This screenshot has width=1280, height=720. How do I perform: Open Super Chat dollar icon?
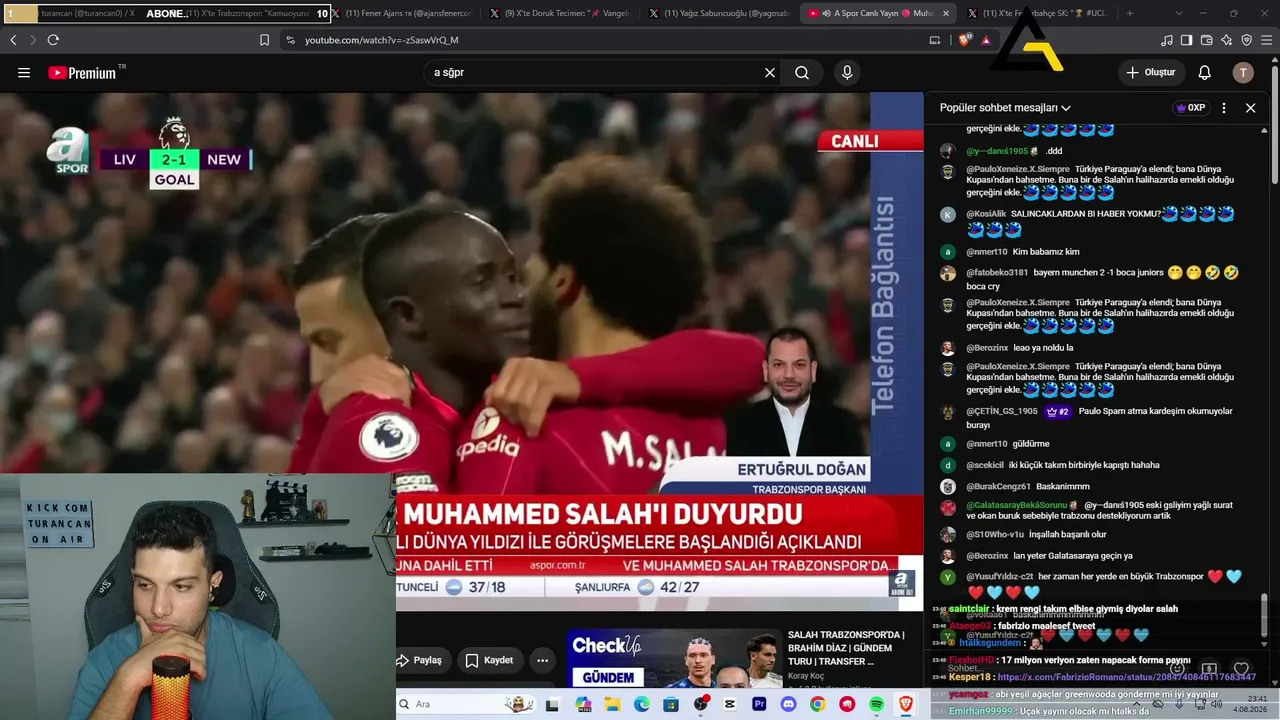1209,668
